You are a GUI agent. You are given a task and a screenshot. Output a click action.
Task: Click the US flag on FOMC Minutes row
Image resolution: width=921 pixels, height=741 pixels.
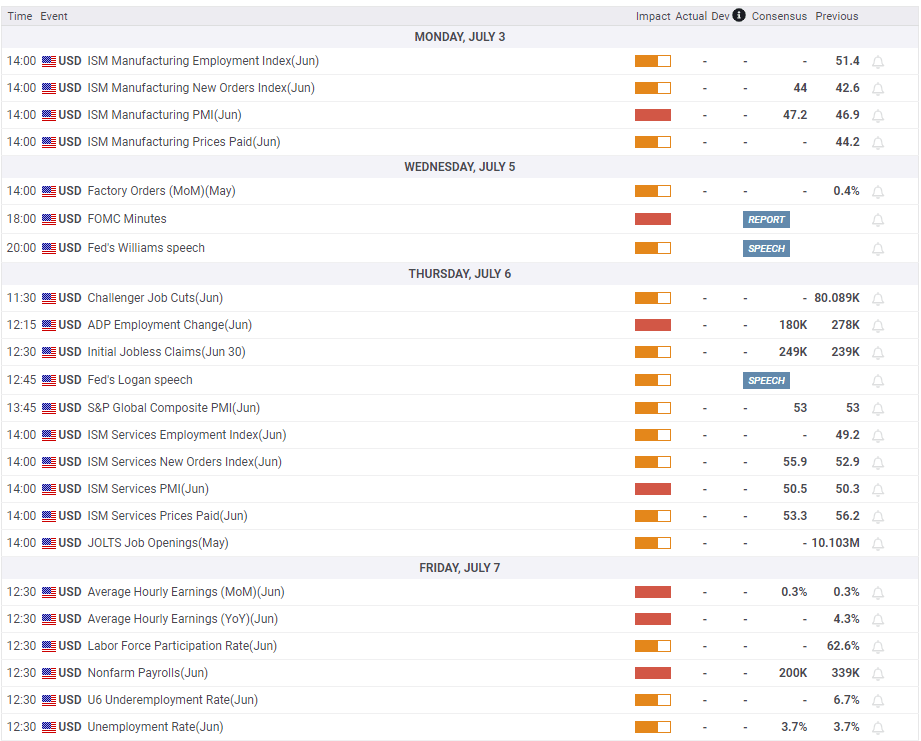click(x=49, y=220)
